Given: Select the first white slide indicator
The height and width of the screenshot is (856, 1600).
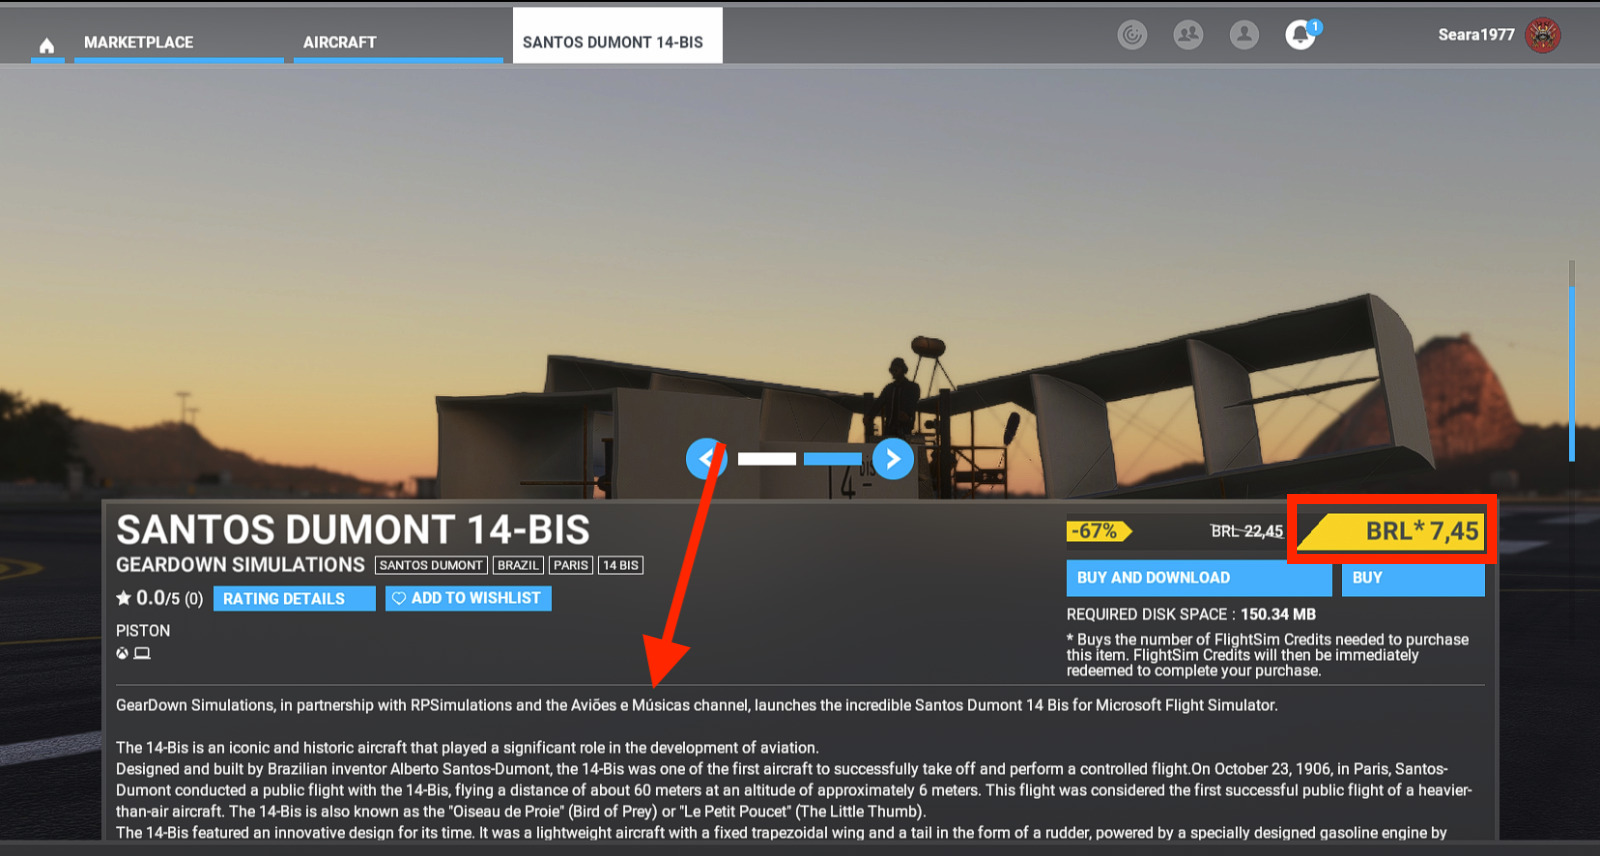Looking at the screenshot, I should pos(767,459).
